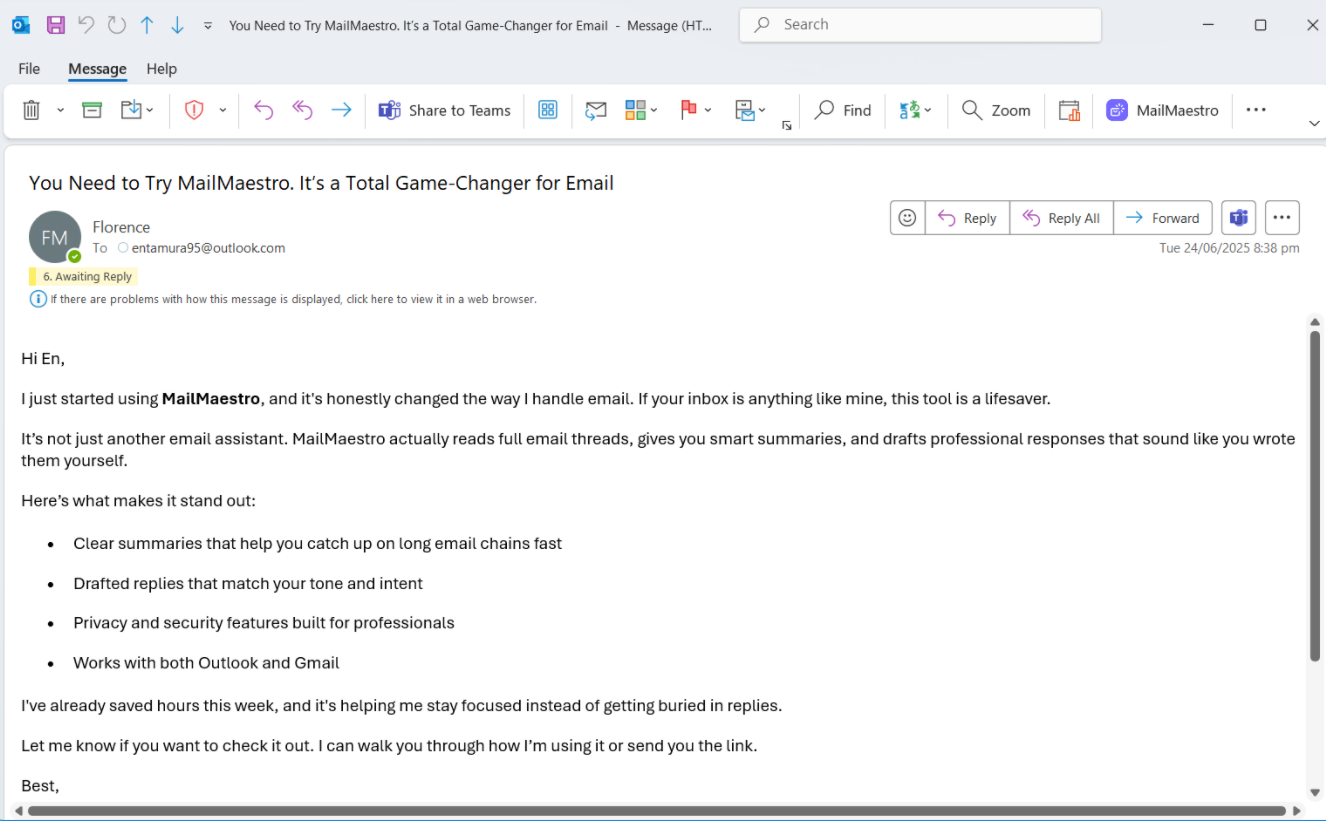Click the Save icon in title bar
The height and width of the screenshot is (821, 1326).
(56, 25)
